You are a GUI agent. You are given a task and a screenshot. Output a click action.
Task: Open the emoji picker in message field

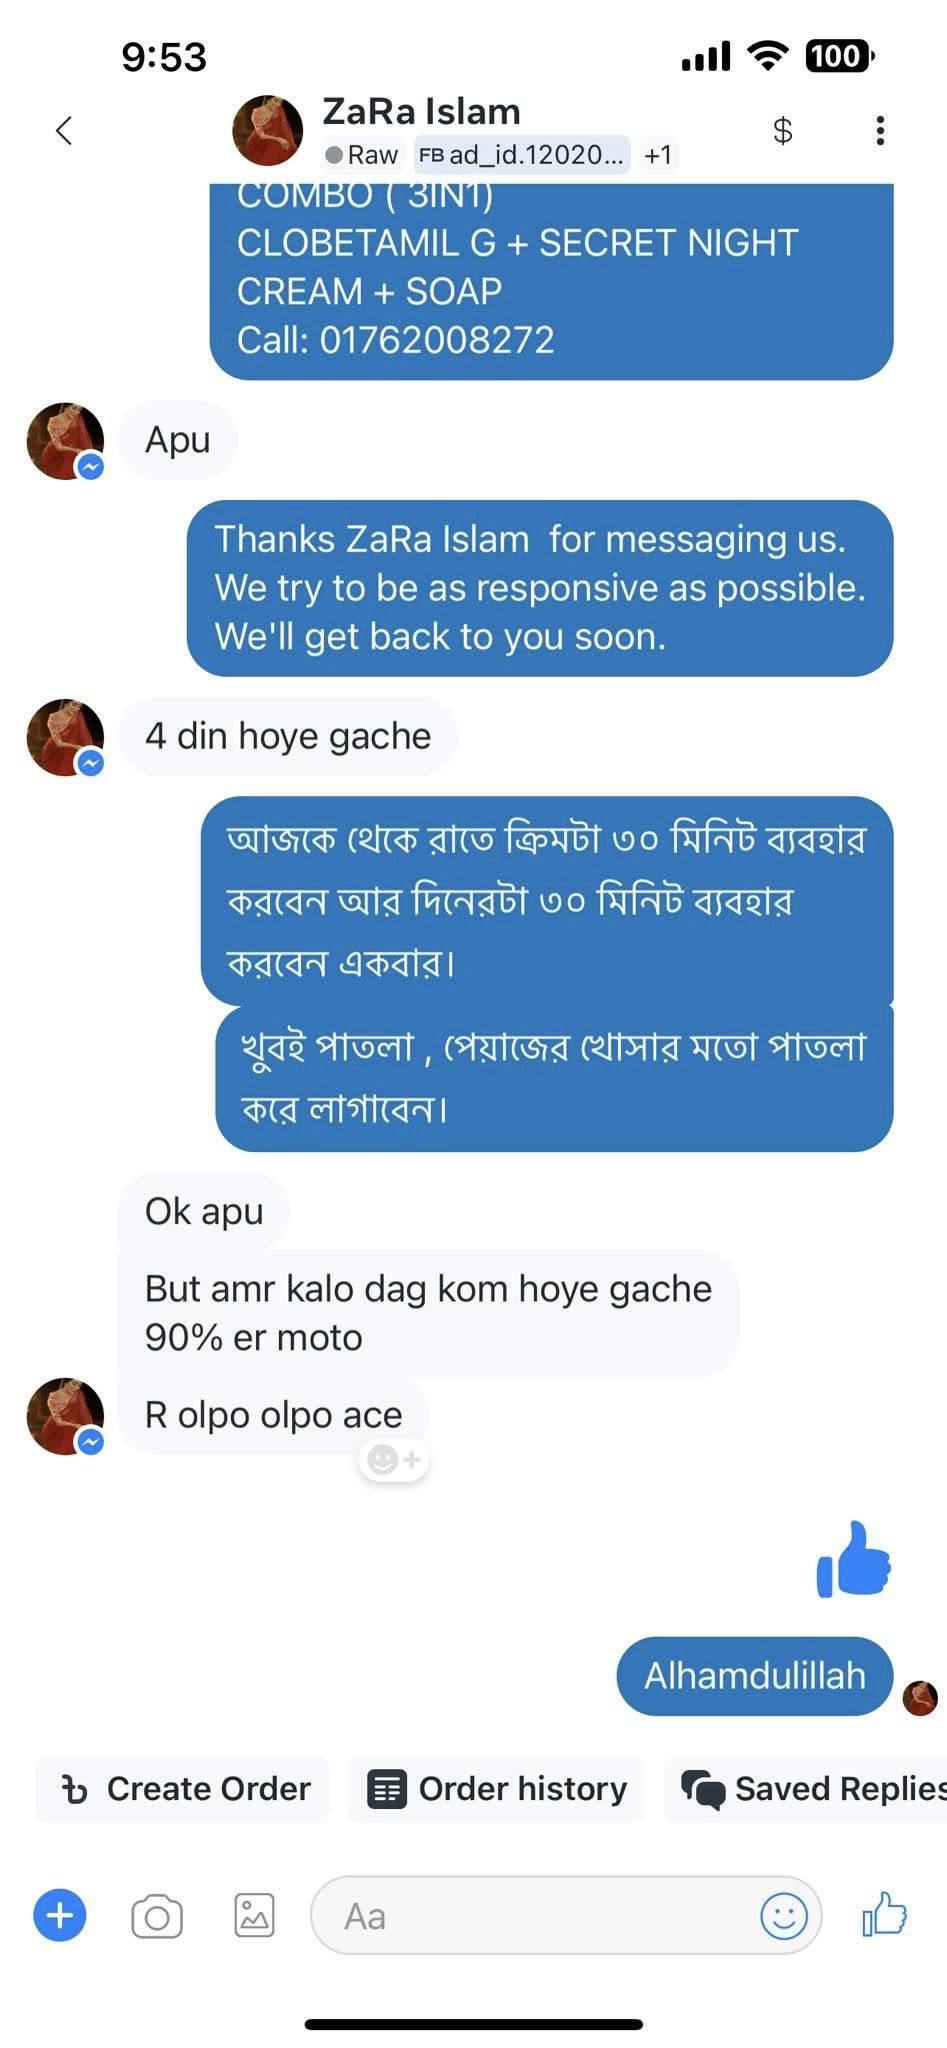[783, 1916]
